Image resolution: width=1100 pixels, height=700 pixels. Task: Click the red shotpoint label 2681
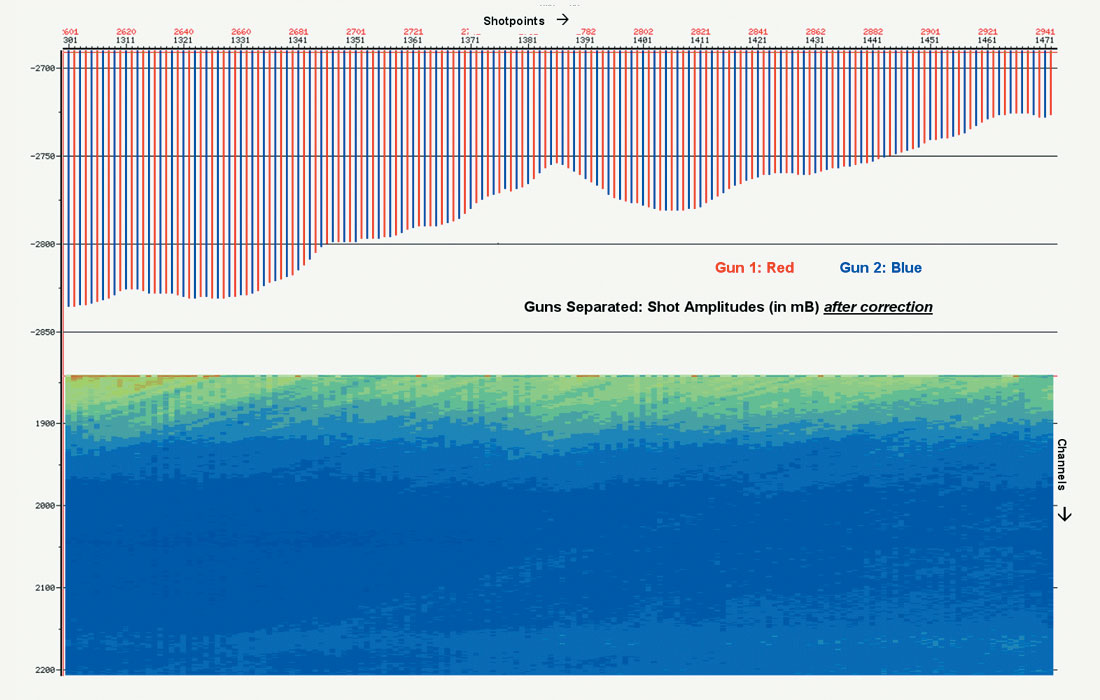298,32
